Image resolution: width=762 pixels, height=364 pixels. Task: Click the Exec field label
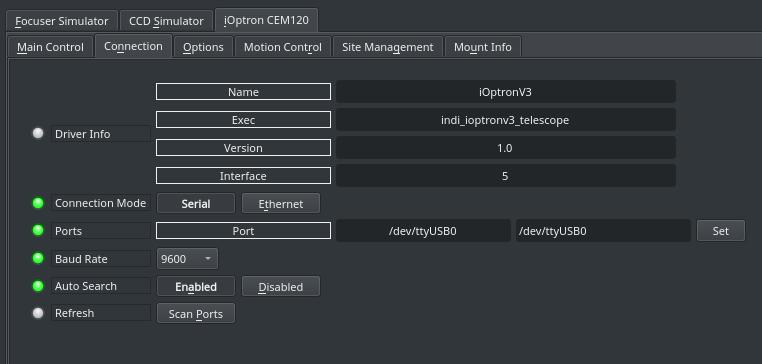coord(243,120)
